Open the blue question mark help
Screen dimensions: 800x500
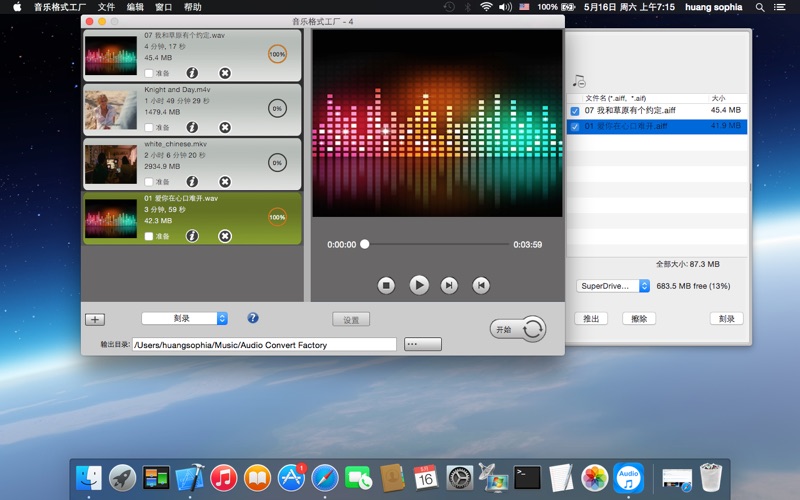click(252, 318)
